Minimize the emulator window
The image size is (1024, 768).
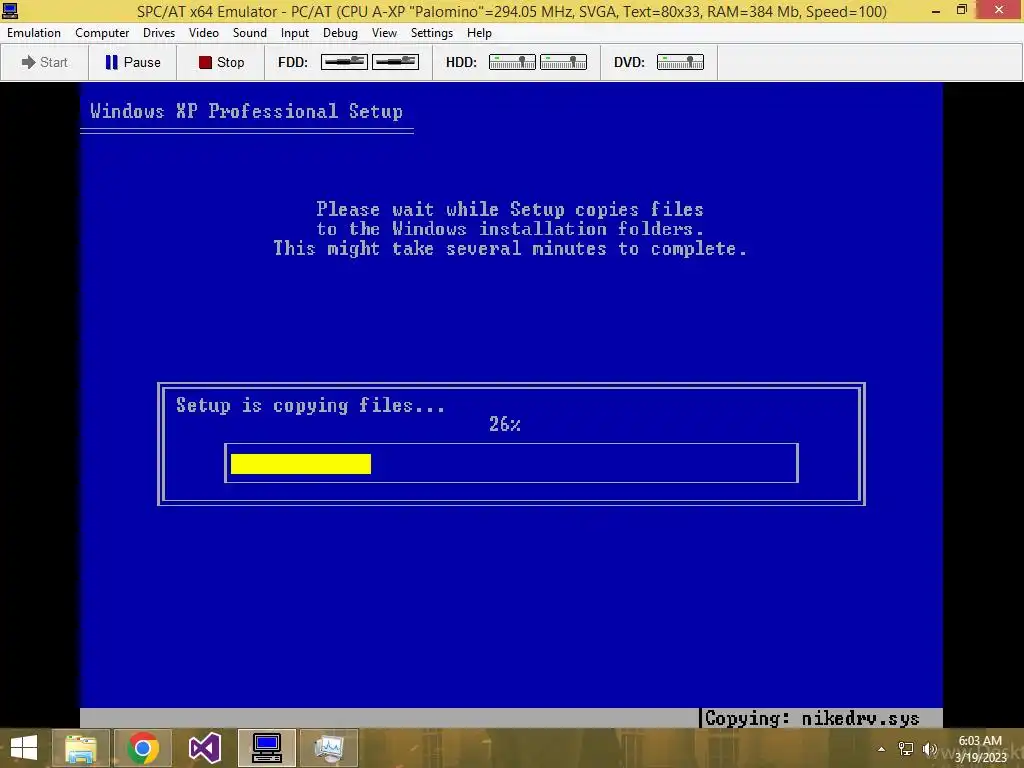point(936,10)
